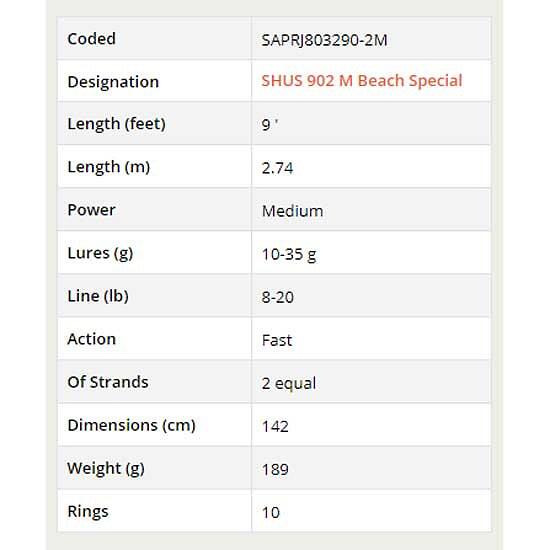Screen dimensions: 550x550
Task: Click the Power row label
Action: [x=92, y=210]
